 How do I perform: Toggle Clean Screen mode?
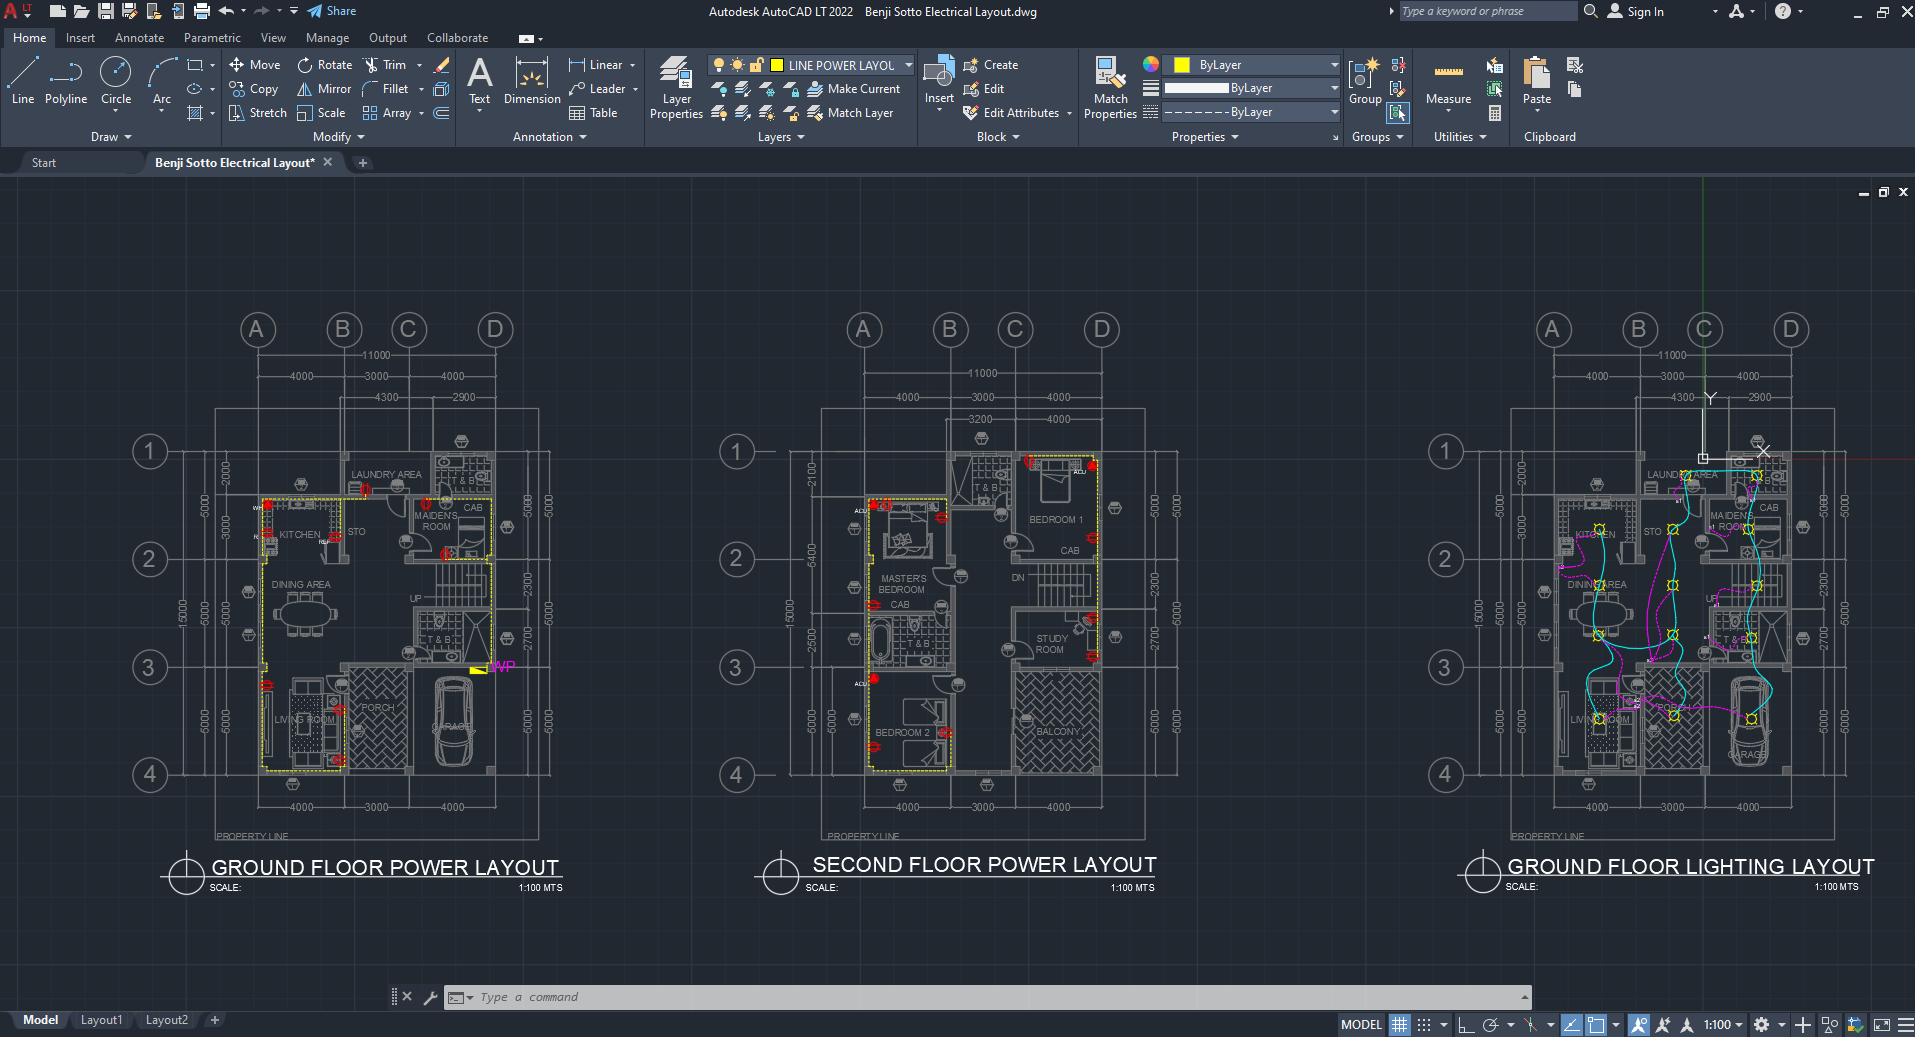pyautogui.click(x=1882, y=1024)
